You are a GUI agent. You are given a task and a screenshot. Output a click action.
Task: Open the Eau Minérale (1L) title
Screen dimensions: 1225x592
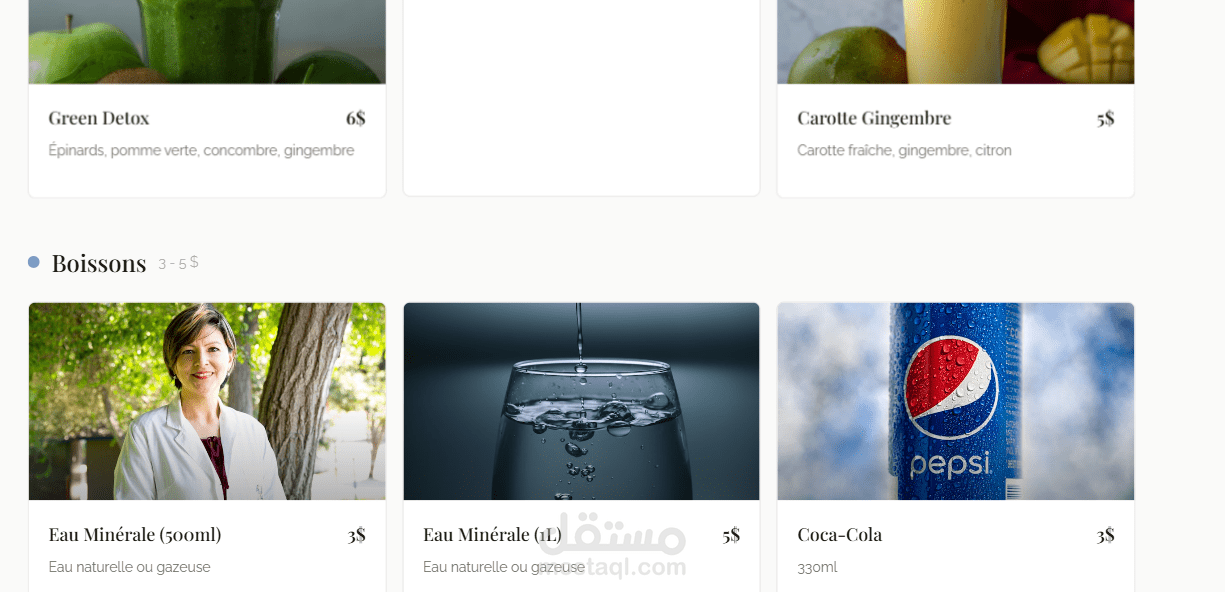(492, 535)
